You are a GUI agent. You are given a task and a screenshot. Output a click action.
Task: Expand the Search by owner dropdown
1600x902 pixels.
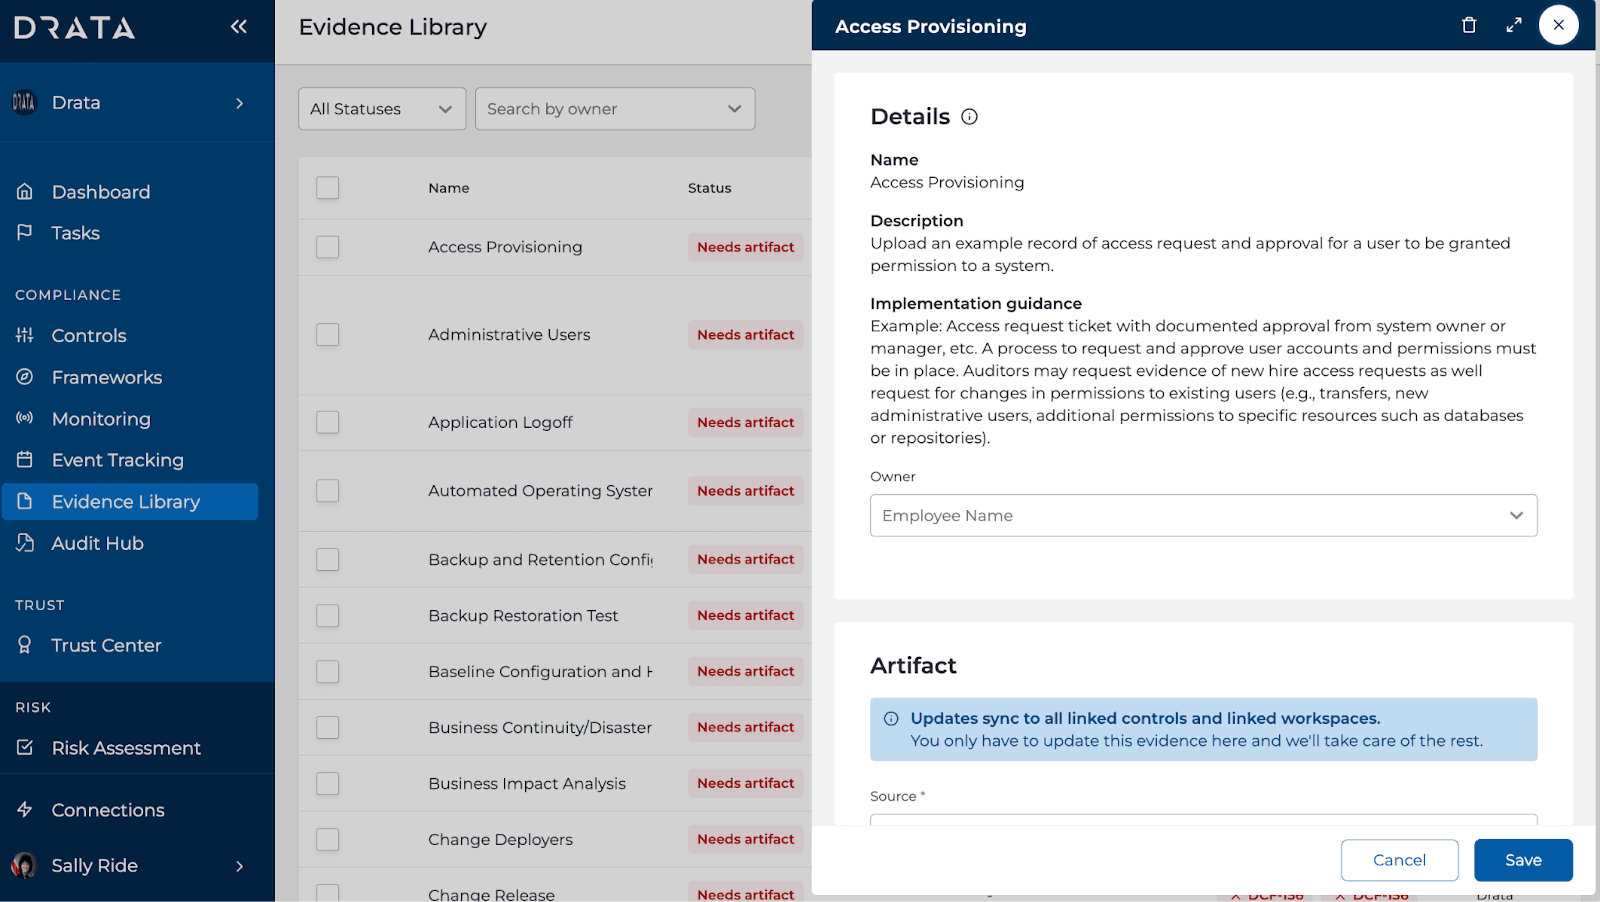pos(614,109)
